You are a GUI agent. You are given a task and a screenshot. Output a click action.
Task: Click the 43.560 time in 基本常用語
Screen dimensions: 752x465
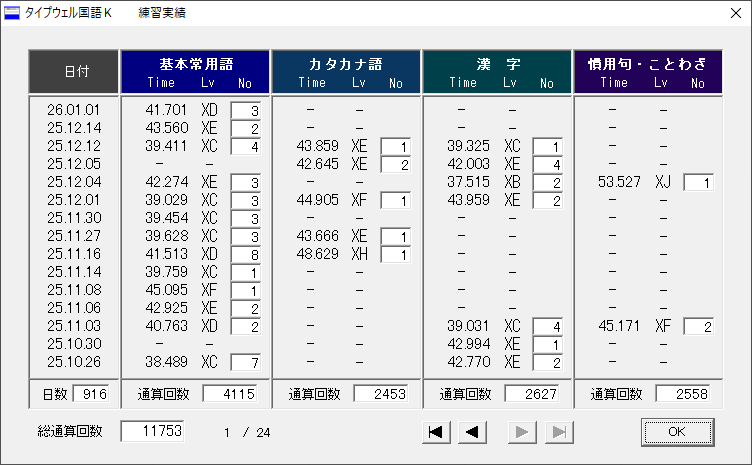(x=166, y=128)
